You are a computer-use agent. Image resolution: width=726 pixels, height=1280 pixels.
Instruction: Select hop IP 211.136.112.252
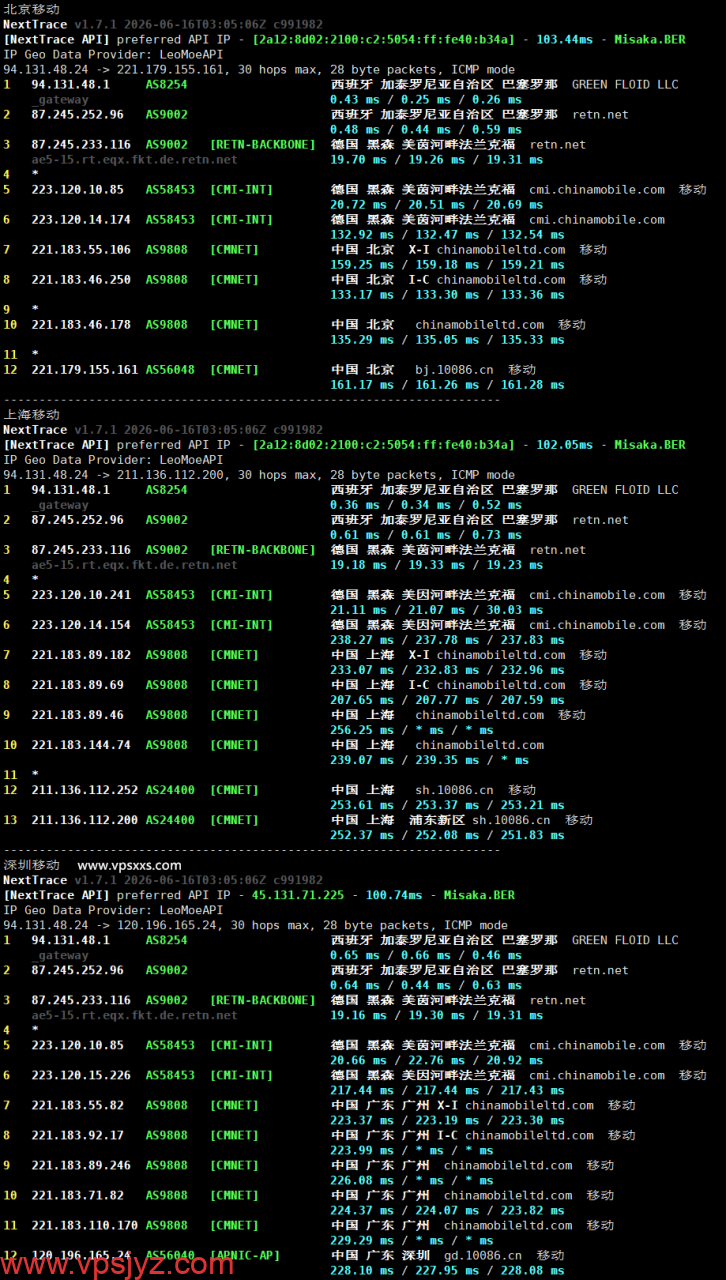84,789
